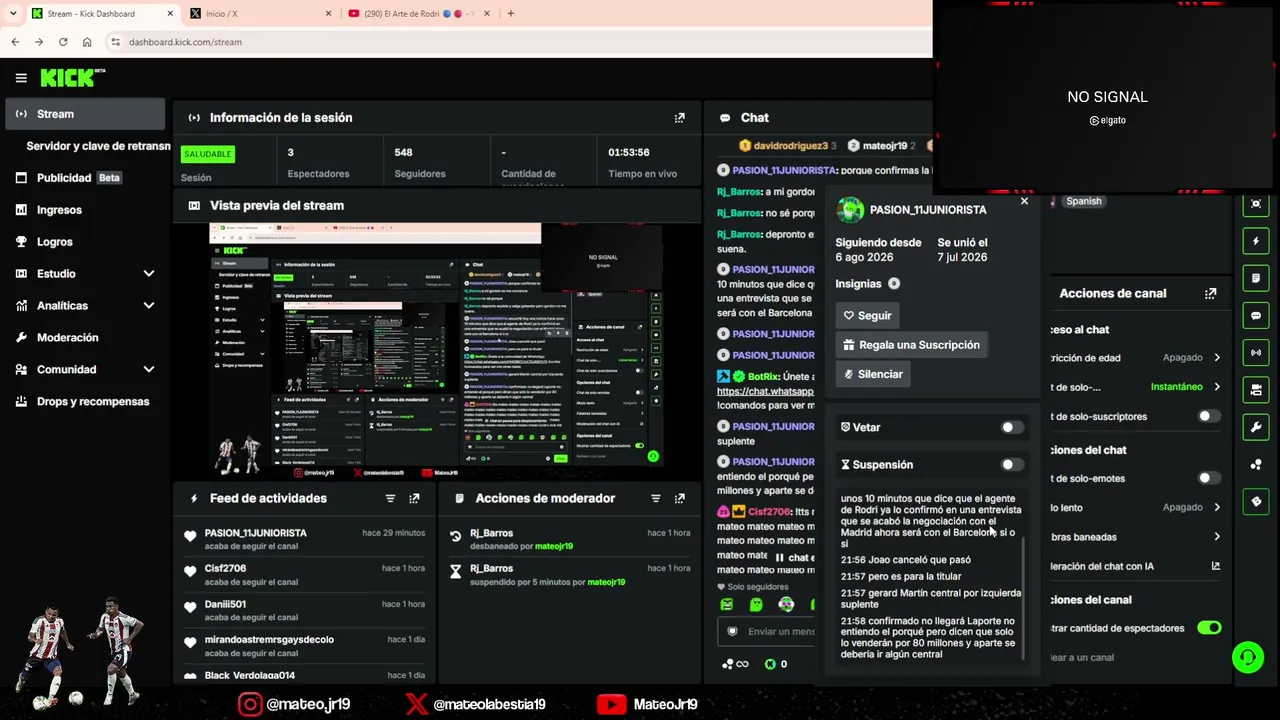
Task: Click the broadcast signal icon in right sidebar
Action: tap(1257, 352)
